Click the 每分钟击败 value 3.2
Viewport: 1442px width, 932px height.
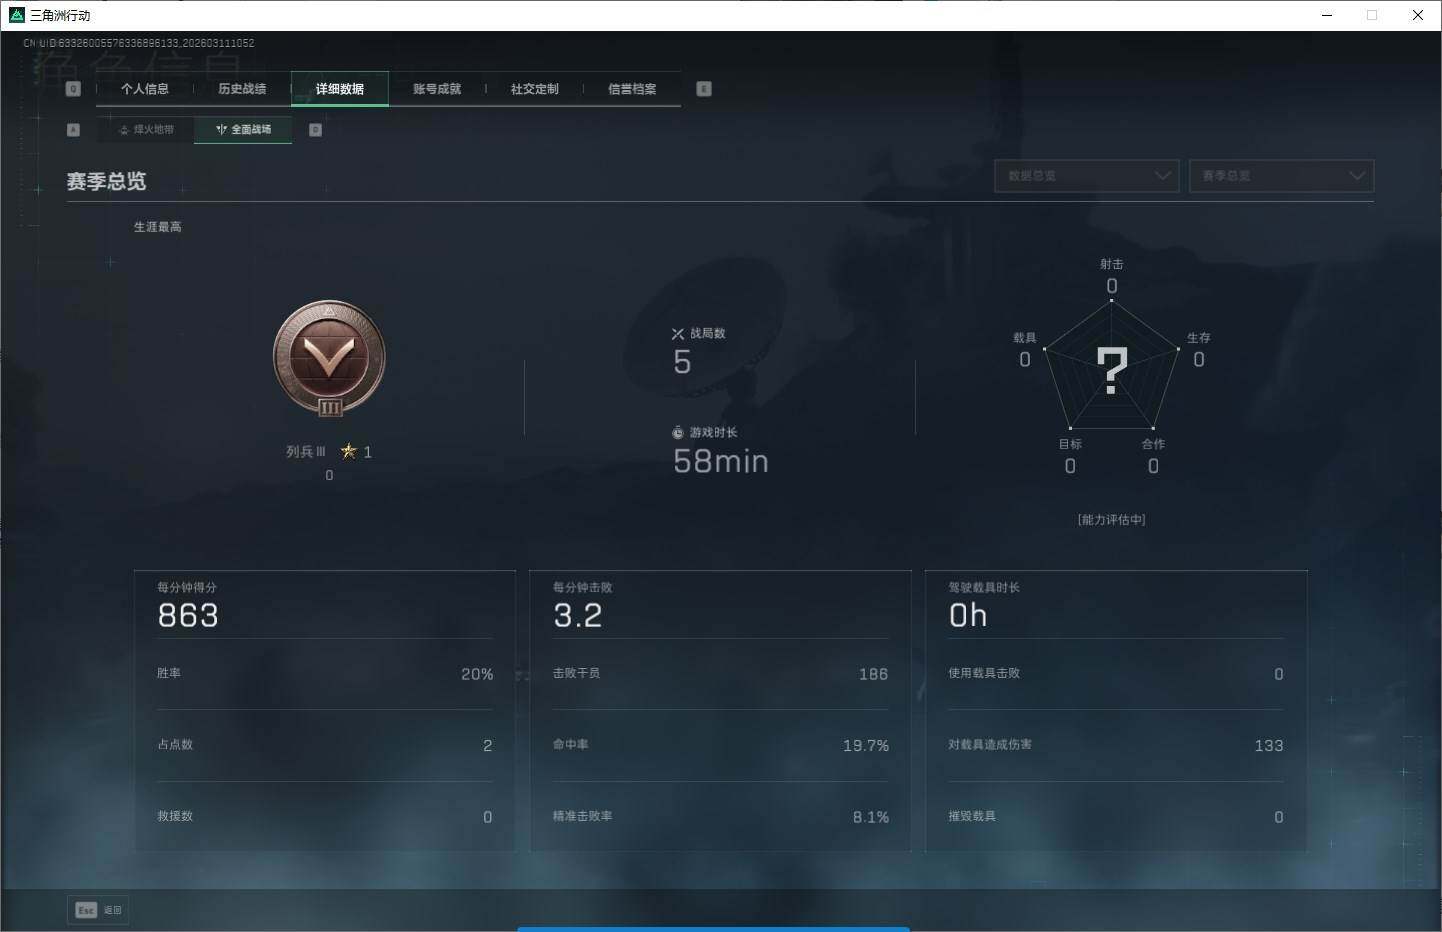(578, 616)
